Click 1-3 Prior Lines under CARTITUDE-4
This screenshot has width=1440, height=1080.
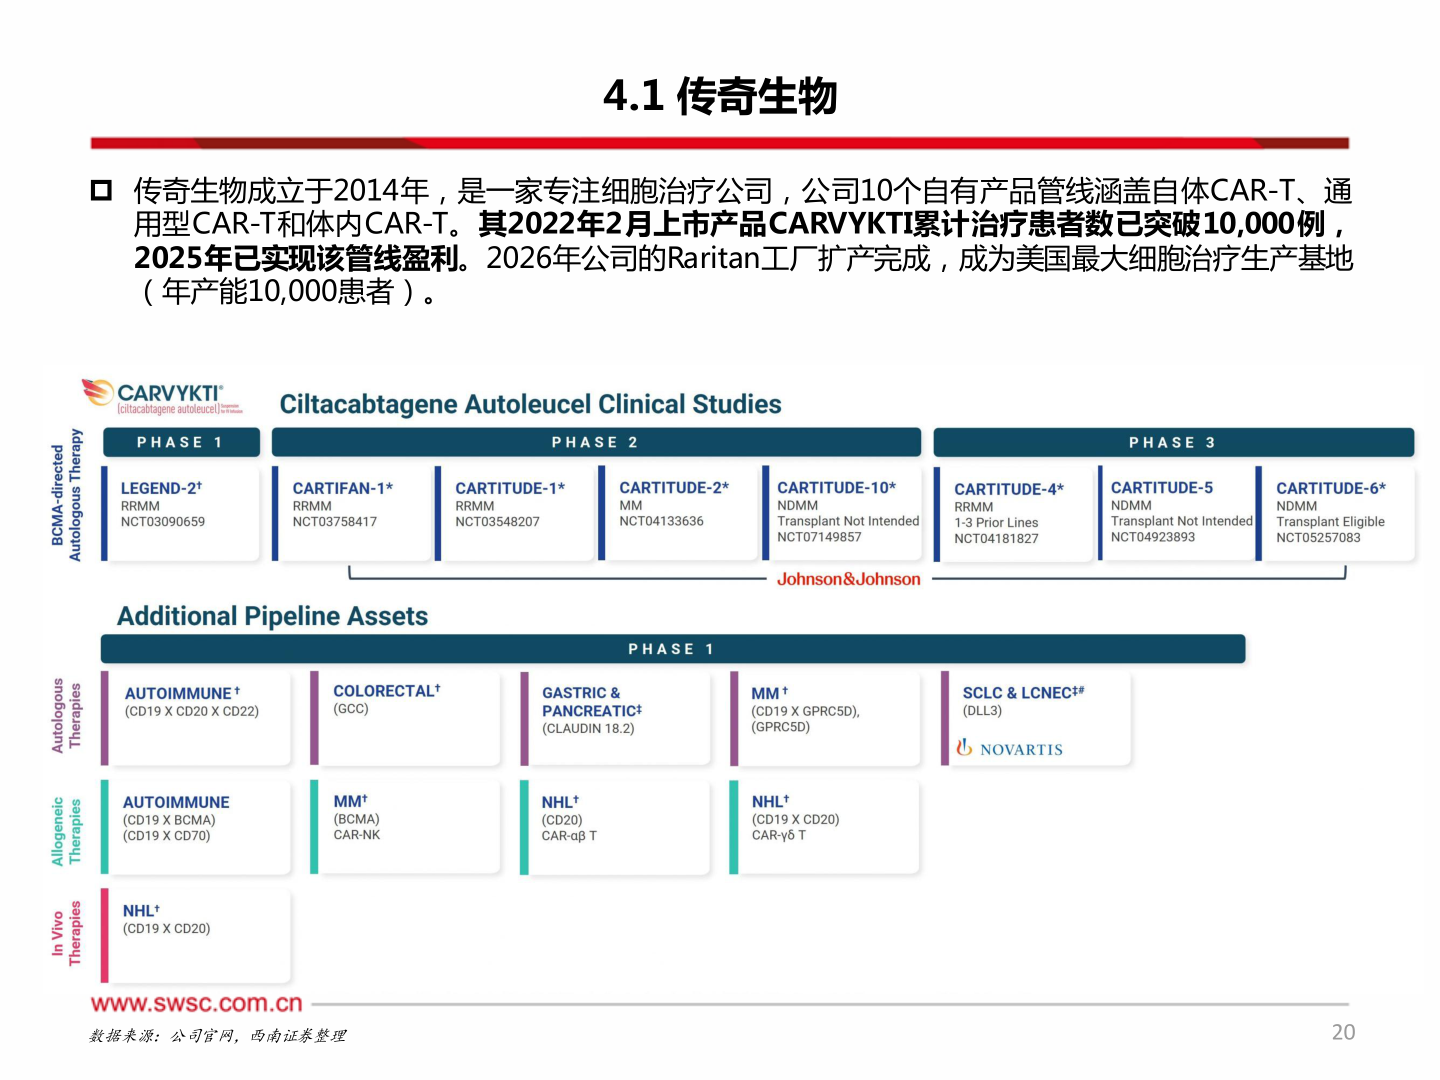tap(996, 522)
